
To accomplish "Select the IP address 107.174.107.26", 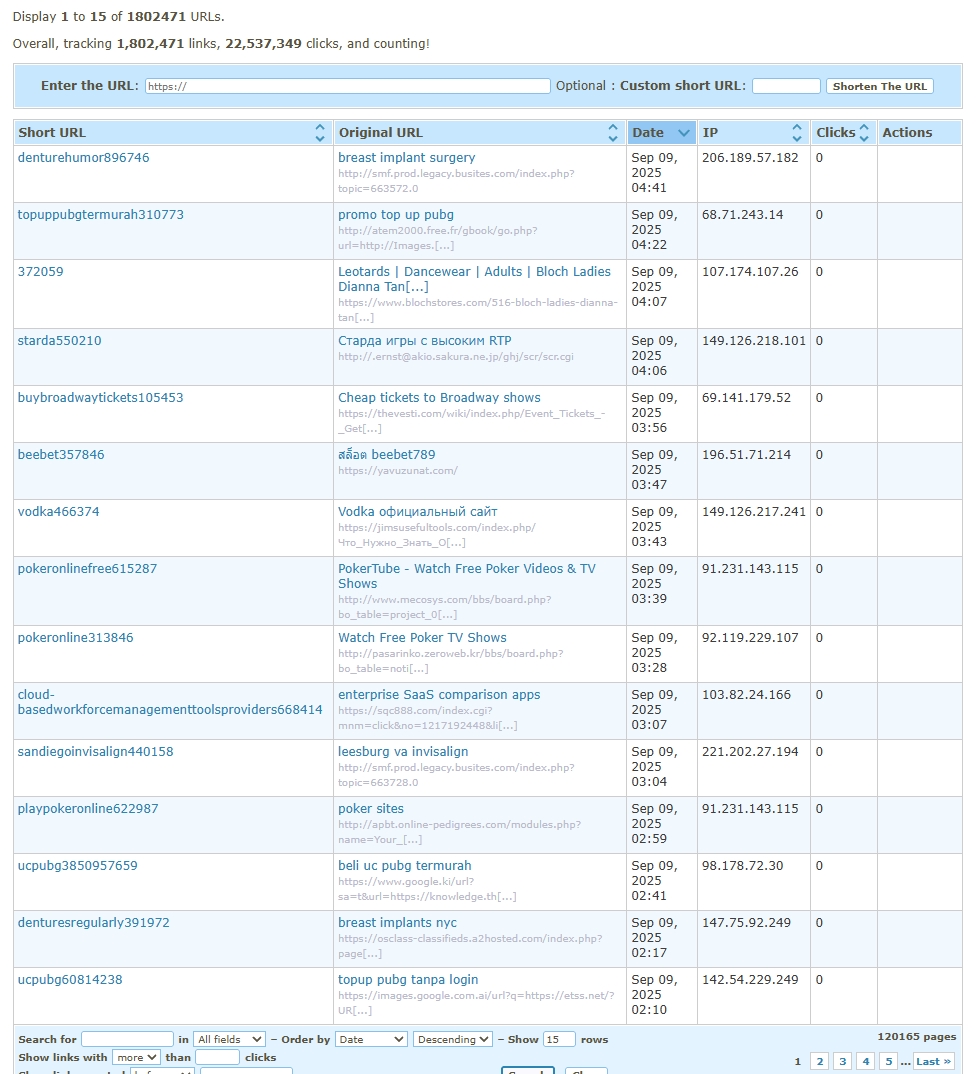I will pos(750,271).
